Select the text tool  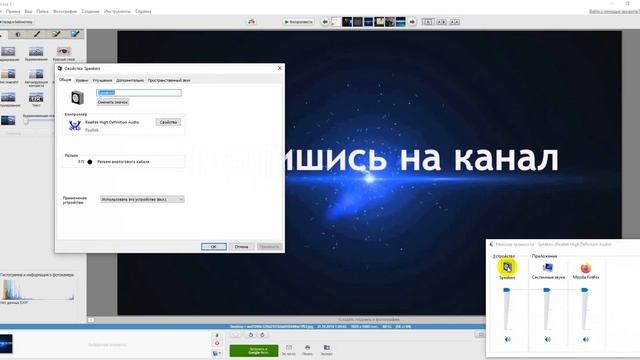[36, 98]
